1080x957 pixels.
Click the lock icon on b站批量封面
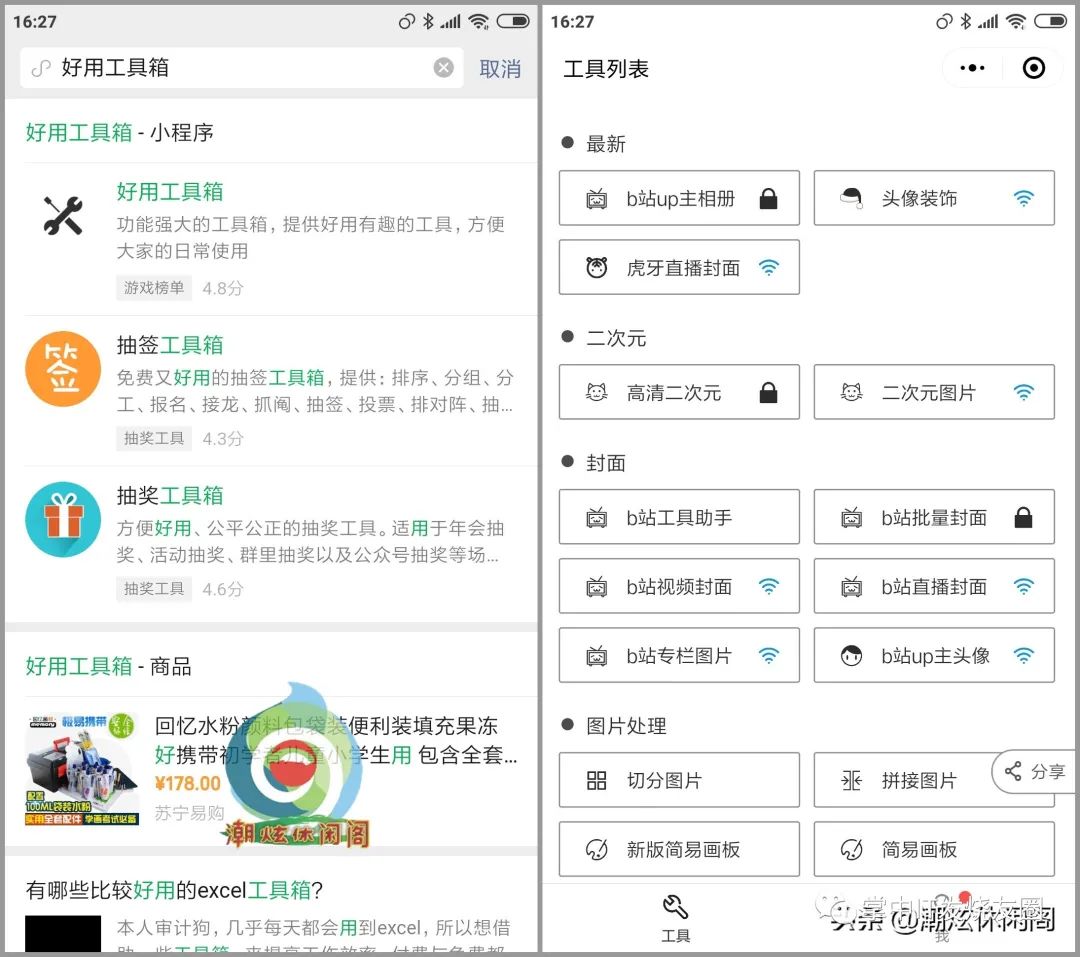(x=1024, y=517)
